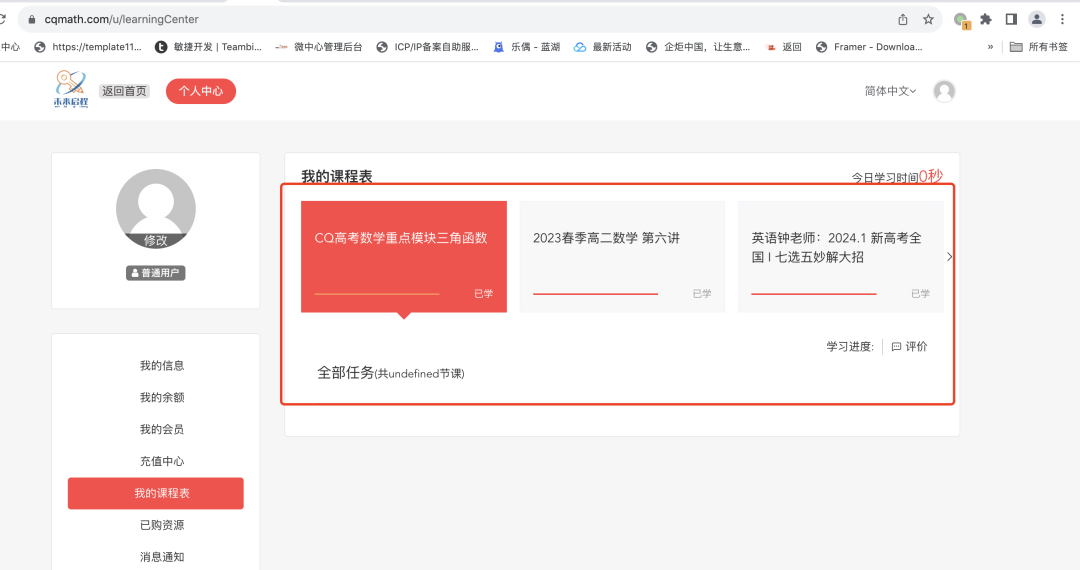Viewport: 1080px width, 570px height.
Task: Open the 简体中文 language dropdown
Action: (x=891, y=91)
